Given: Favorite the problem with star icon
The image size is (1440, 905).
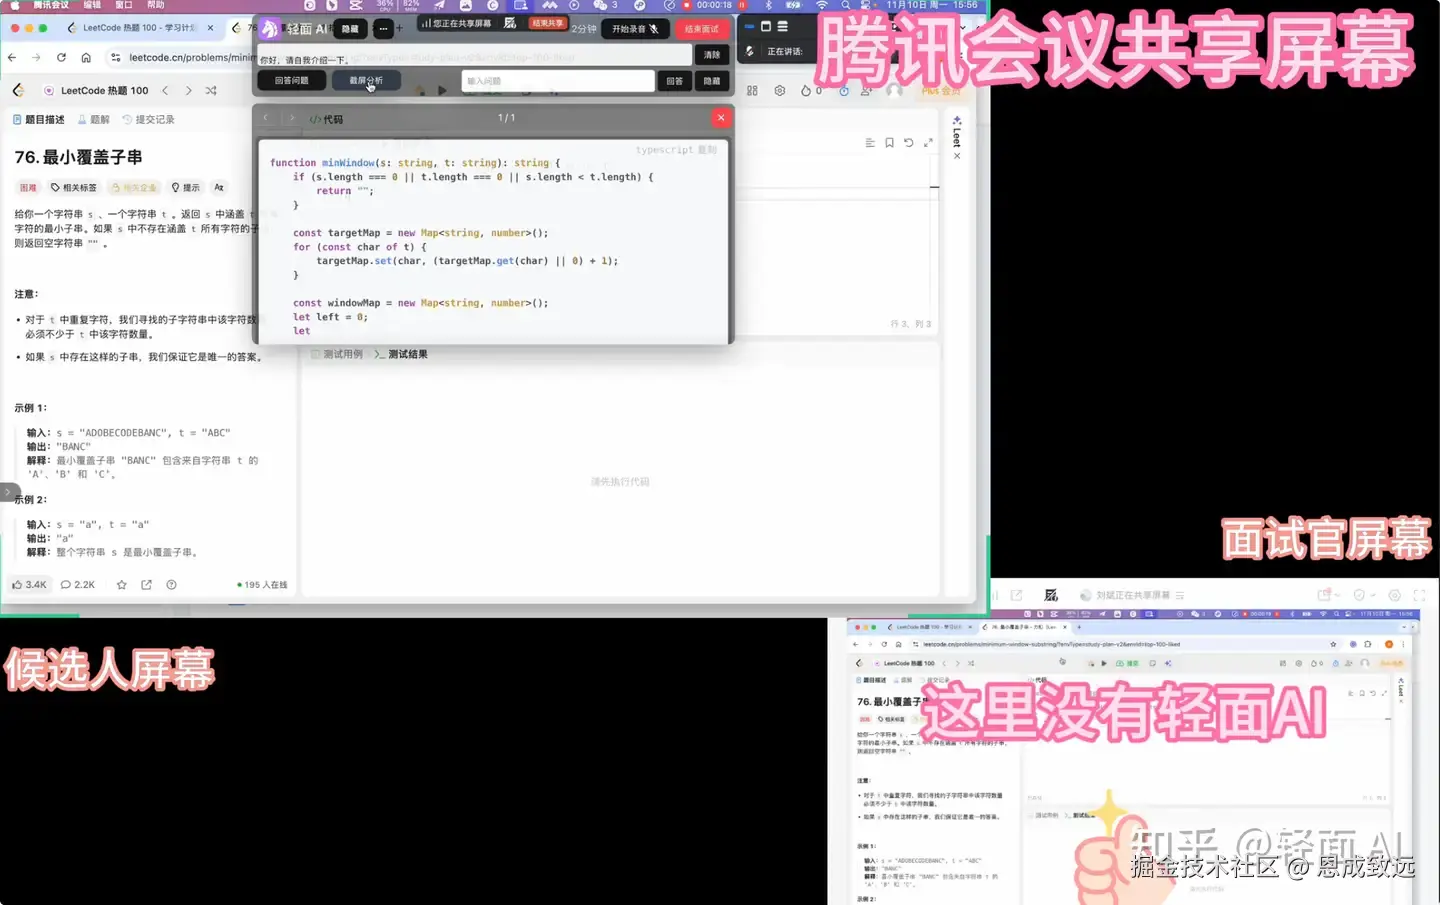Looking at the screenshot, I should click(x=122, y=584).
